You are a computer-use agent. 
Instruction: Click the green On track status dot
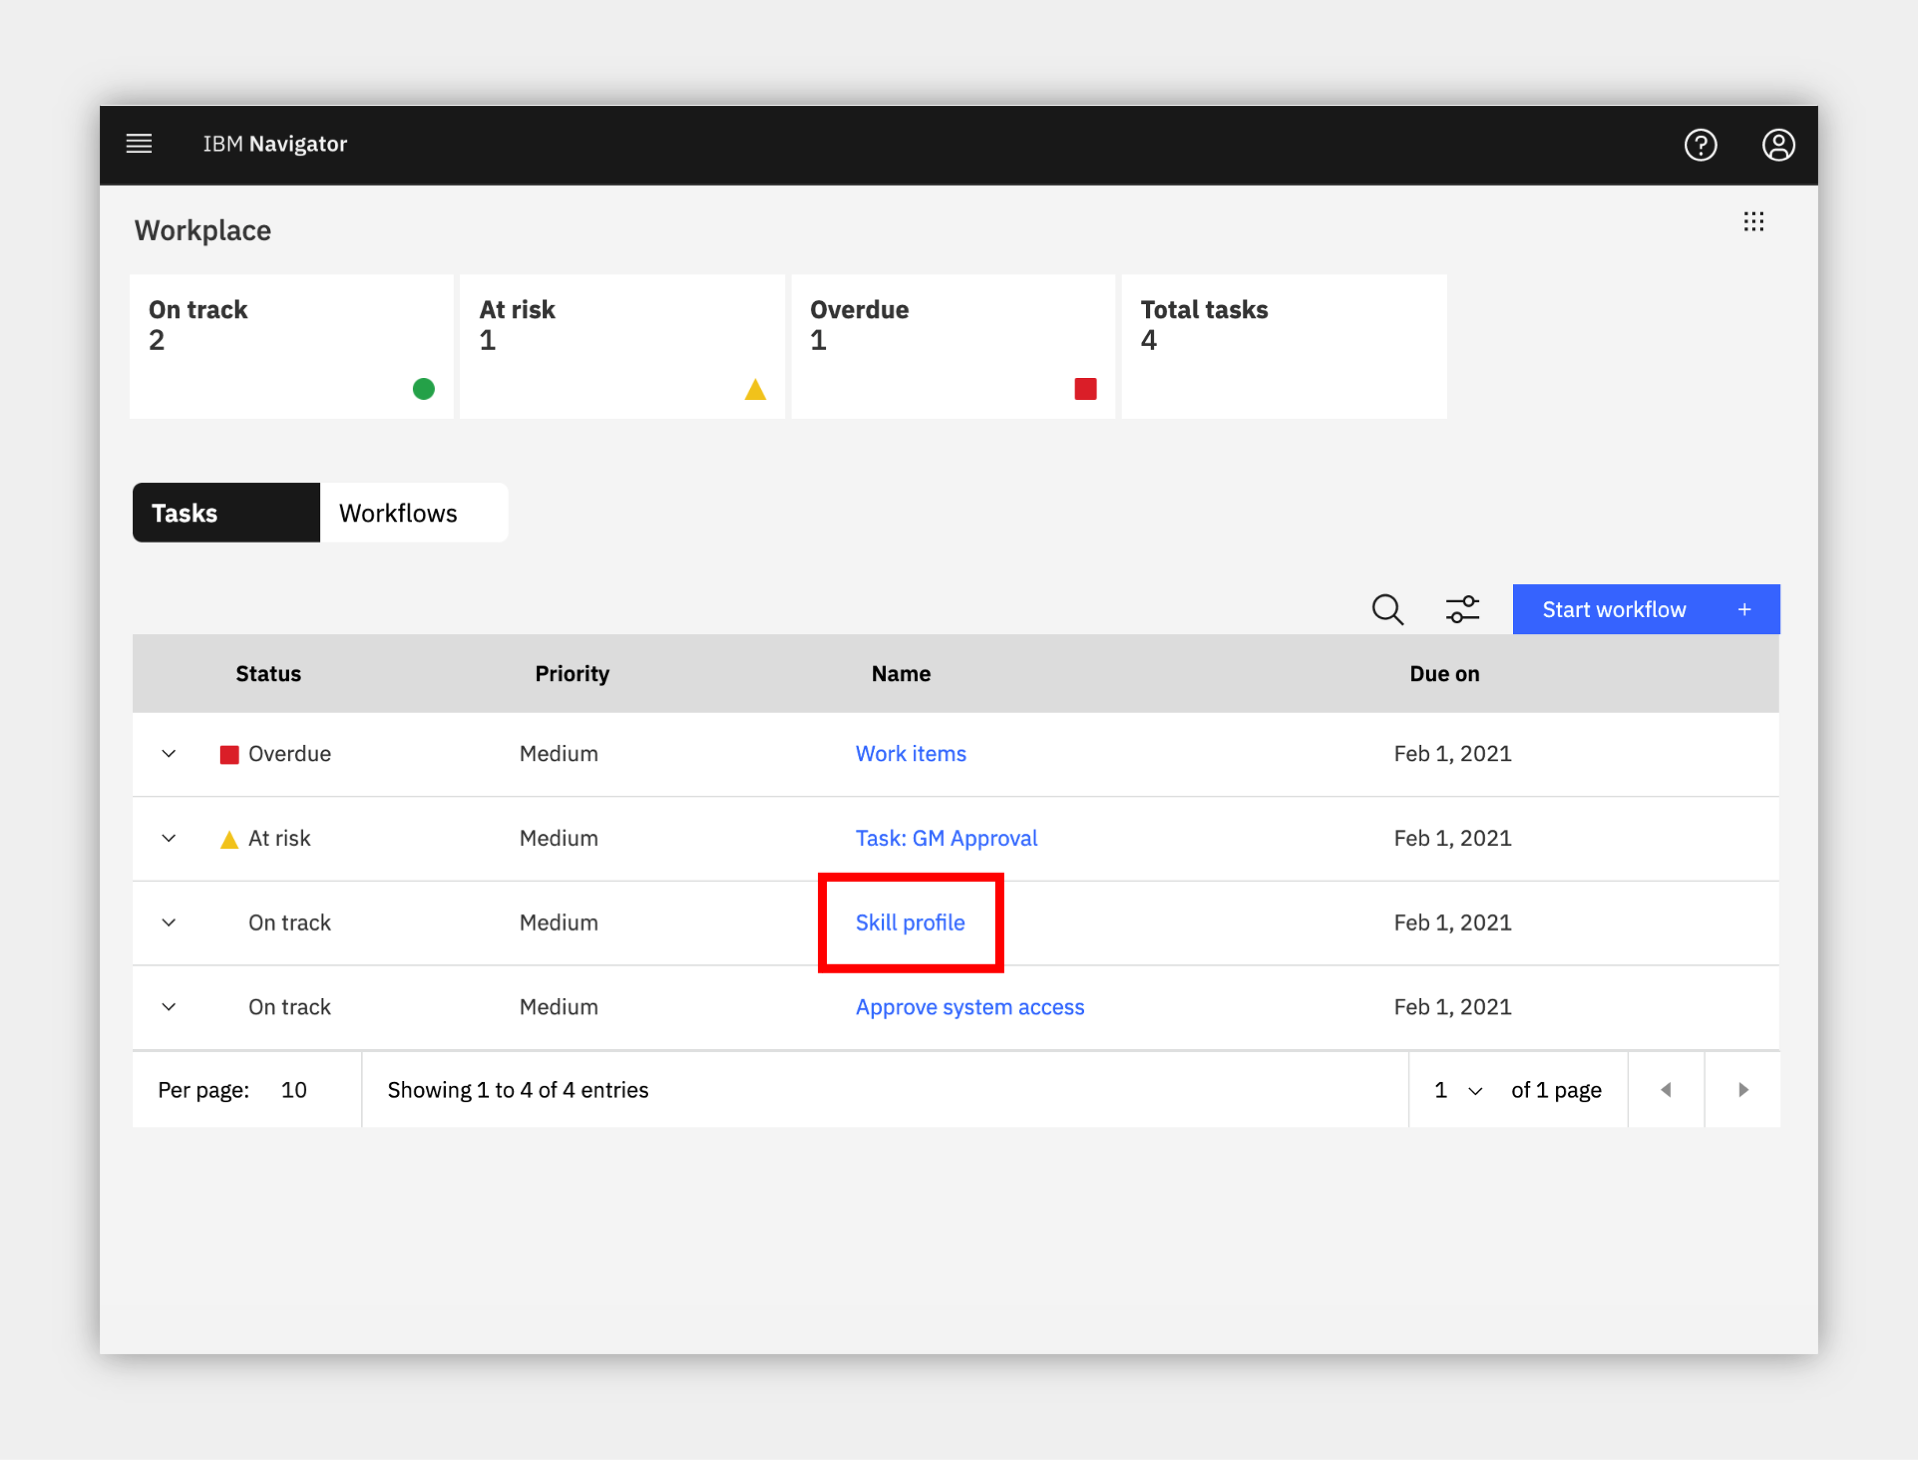[424, 388]
